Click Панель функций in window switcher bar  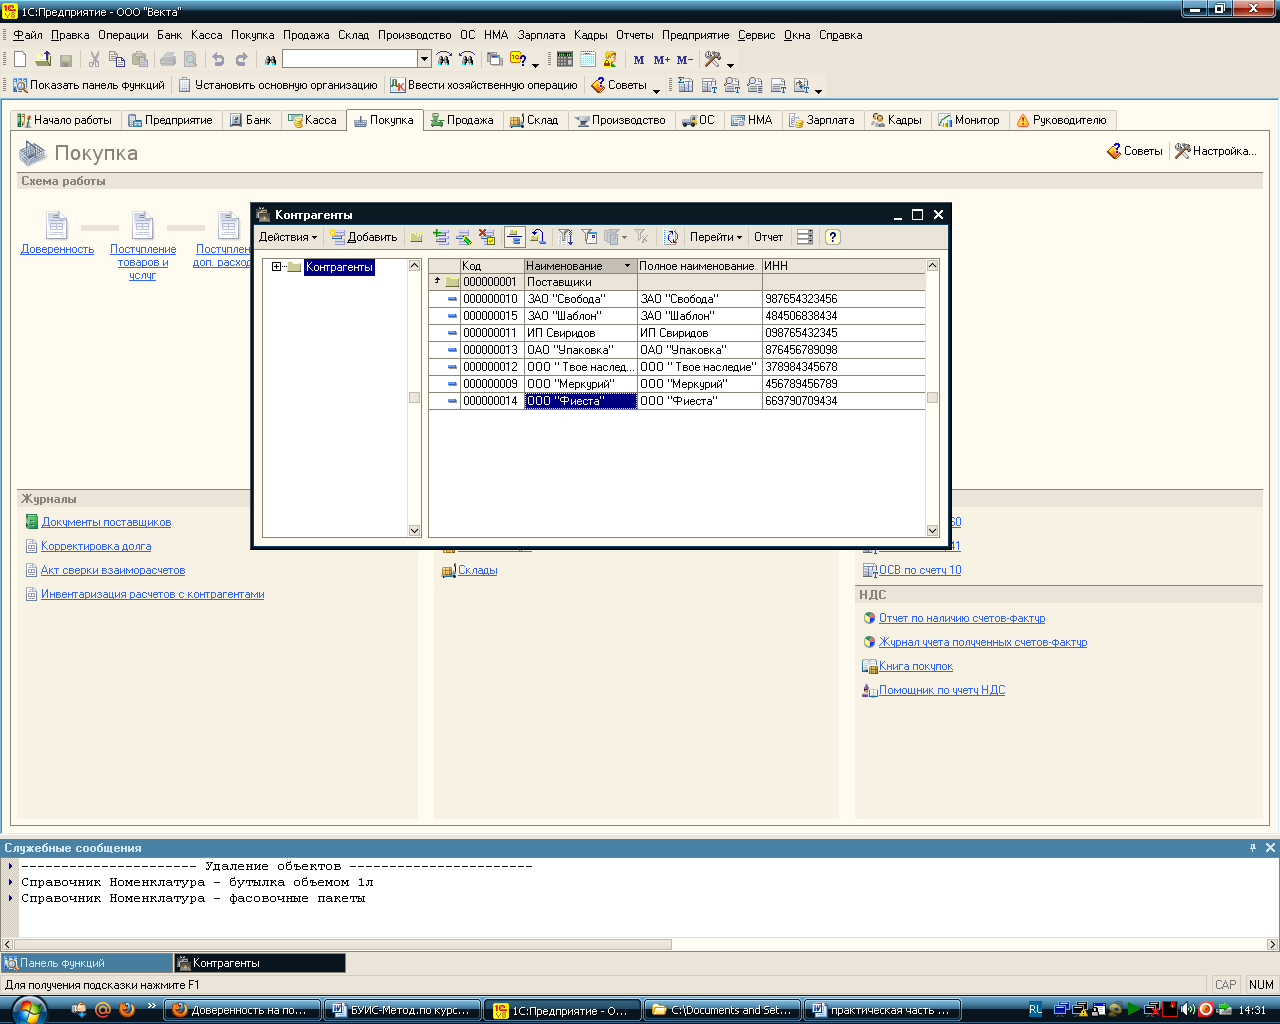point(87,963)
